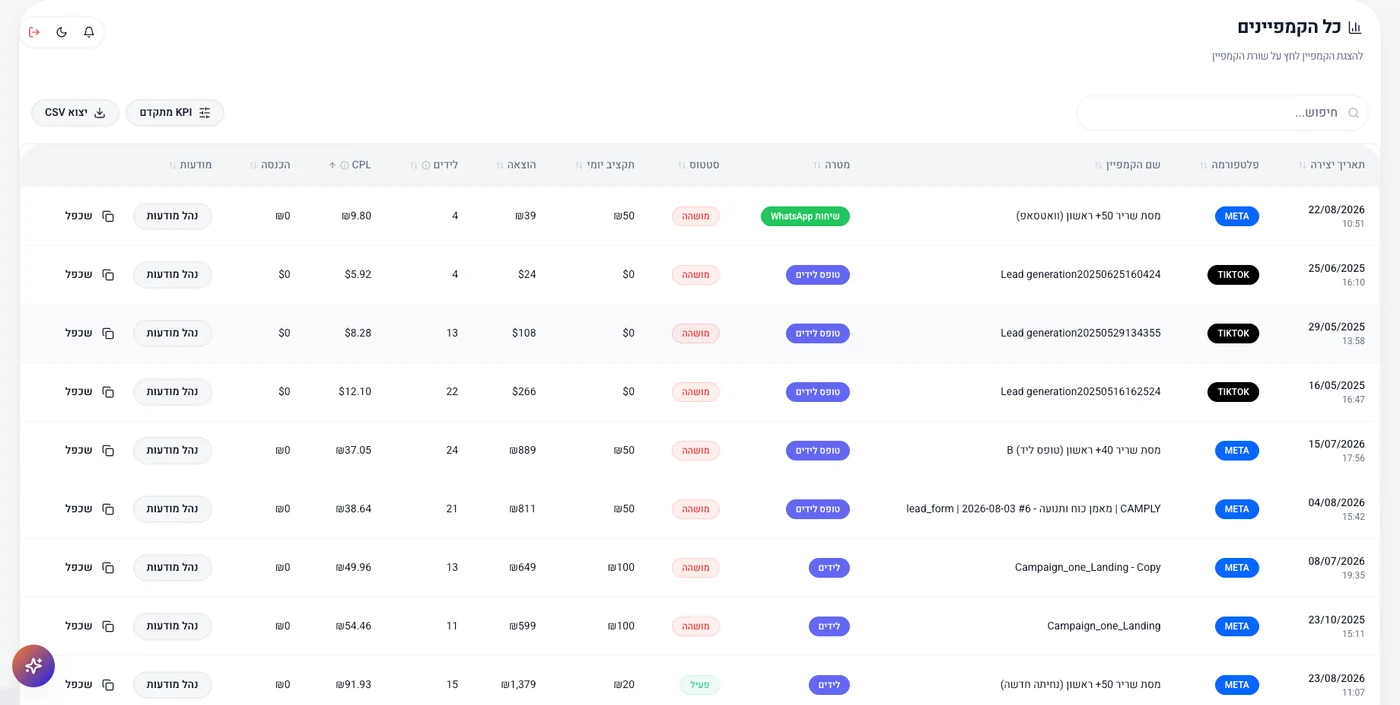Click the TIKTOK badge dated 25/06/2025
1400x705 pixels.
point(1233,275)
